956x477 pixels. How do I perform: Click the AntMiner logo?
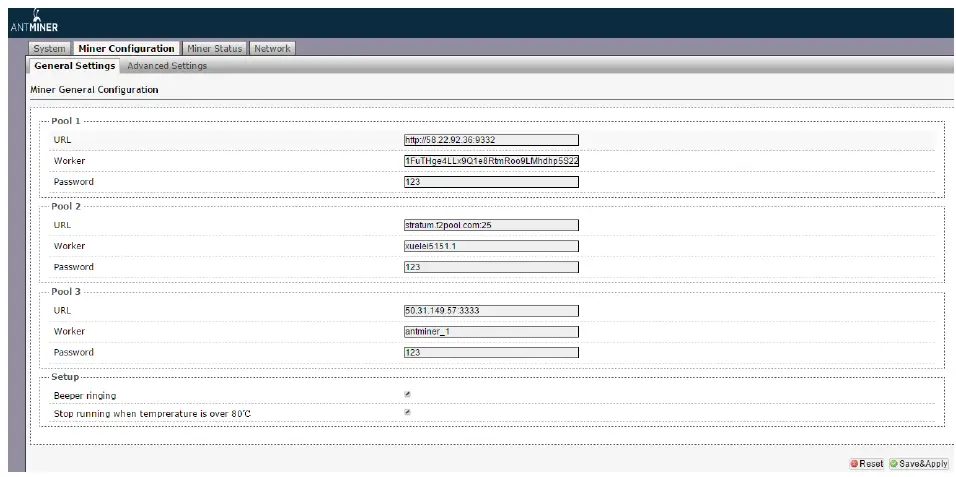point(34,23)
